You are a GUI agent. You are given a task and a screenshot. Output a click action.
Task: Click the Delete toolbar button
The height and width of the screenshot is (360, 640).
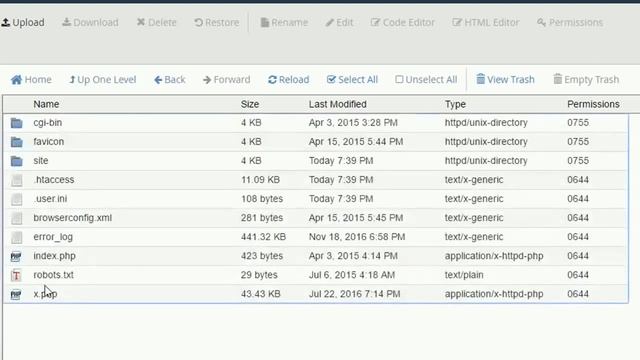157,22
